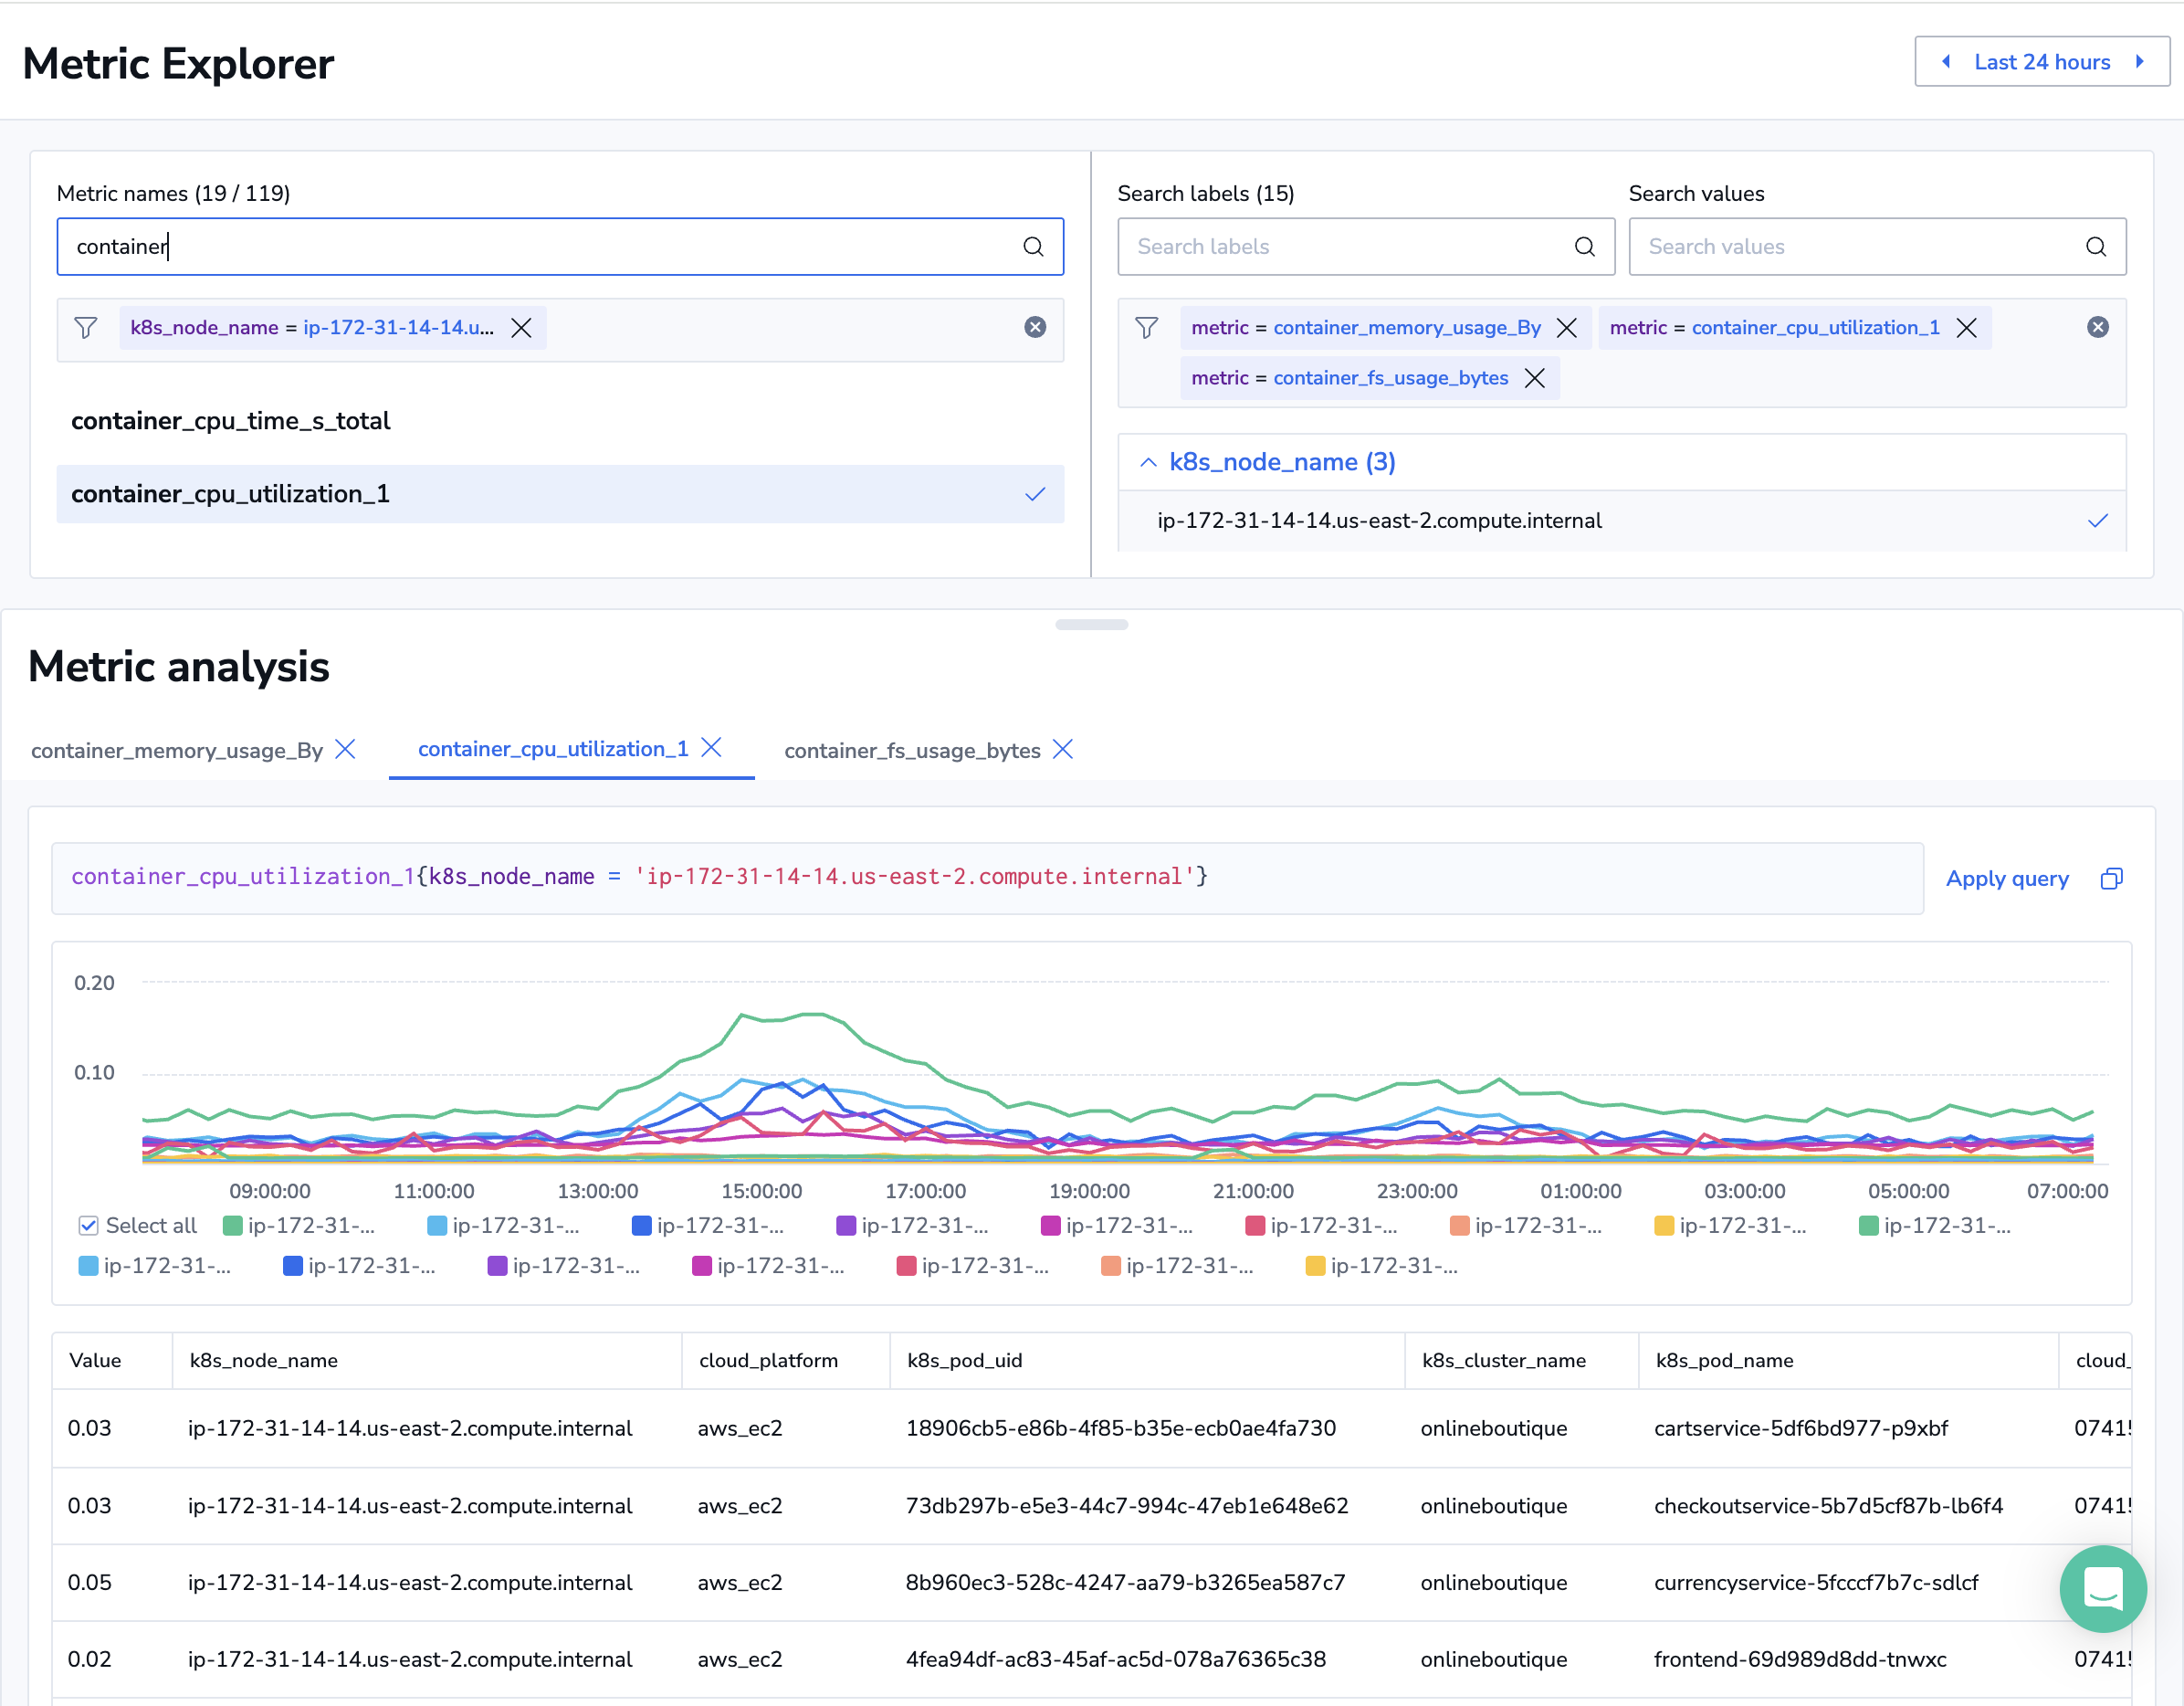This screenshot has height=1706, width=2184.
Task: Remove the k8s_node_name filter chip
Action: (521, 328)
